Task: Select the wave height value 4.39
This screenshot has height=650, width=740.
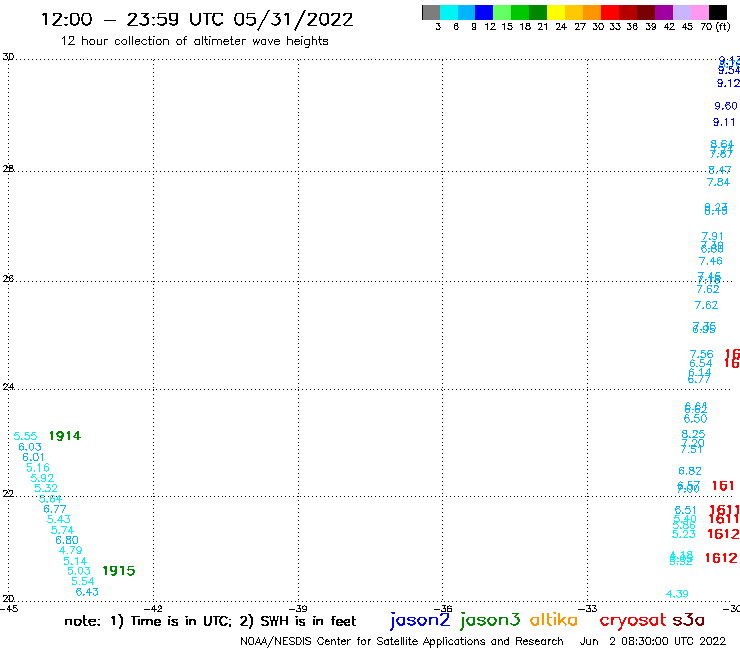Action: point(677,594)
